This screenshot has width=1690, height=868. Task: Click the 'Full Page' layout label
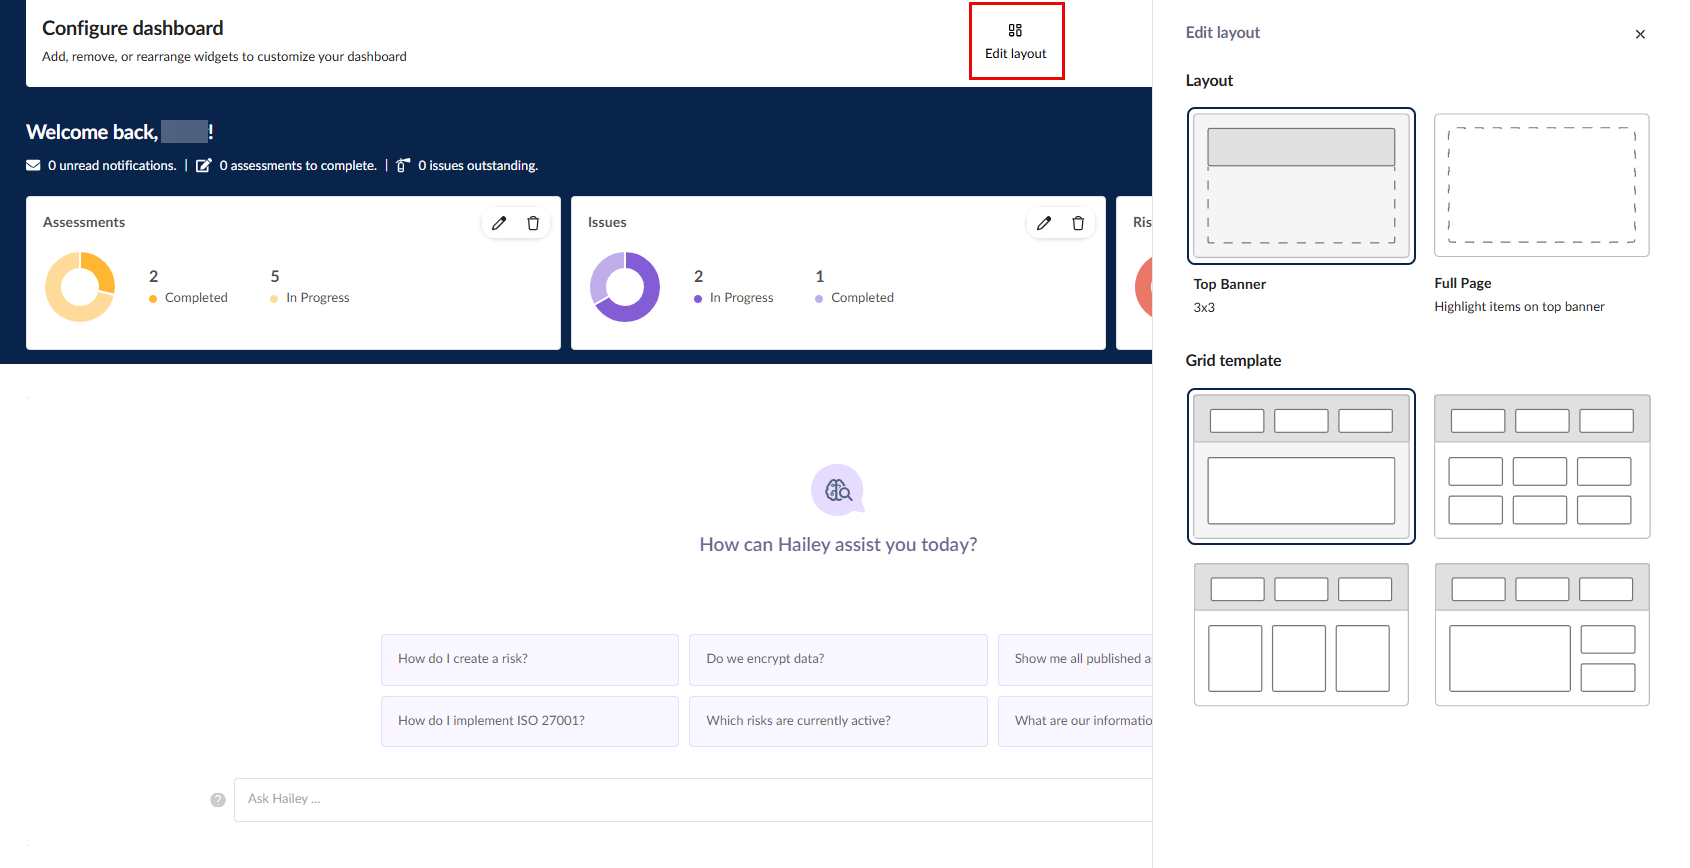[1463, 283]
